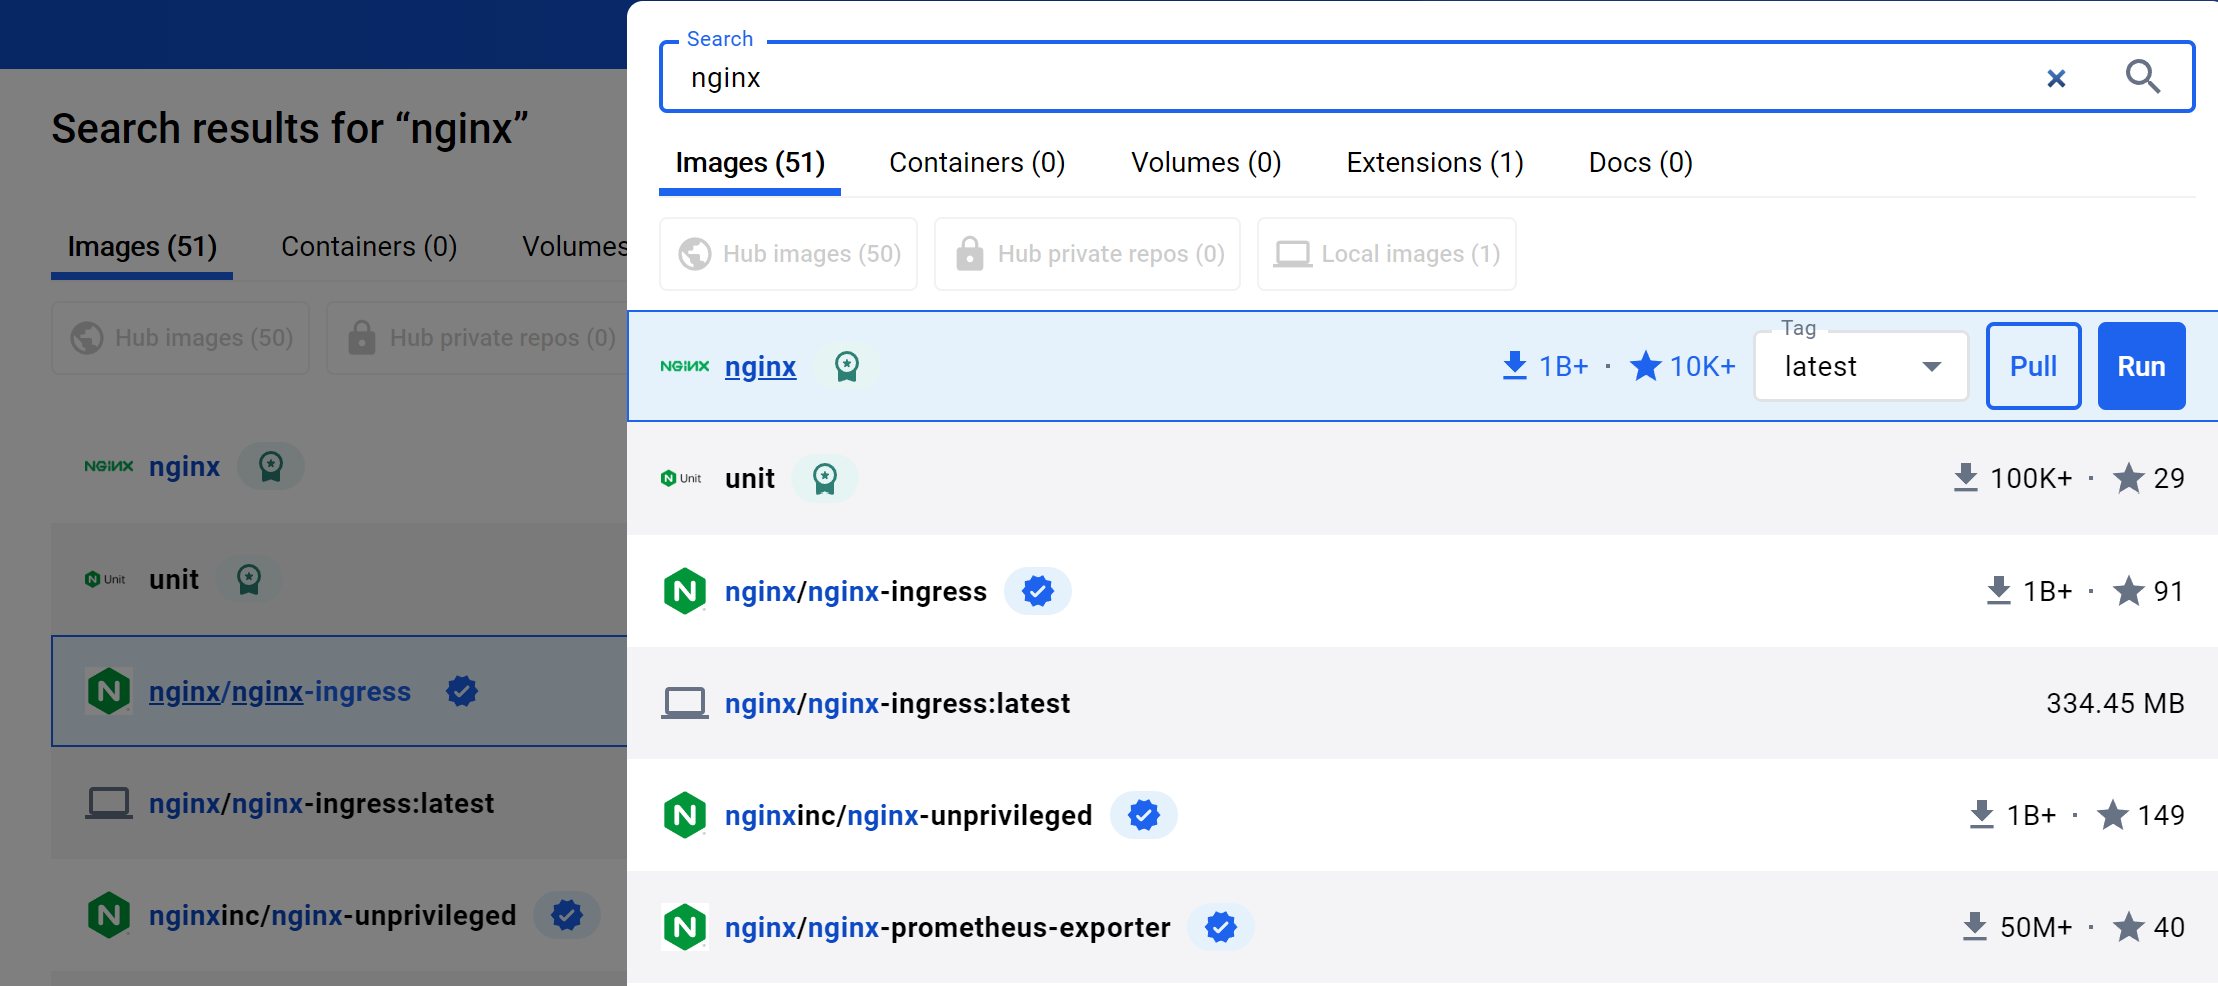Click the laptop icon for nginx-ingress:latest local image

tap(685, 703)
